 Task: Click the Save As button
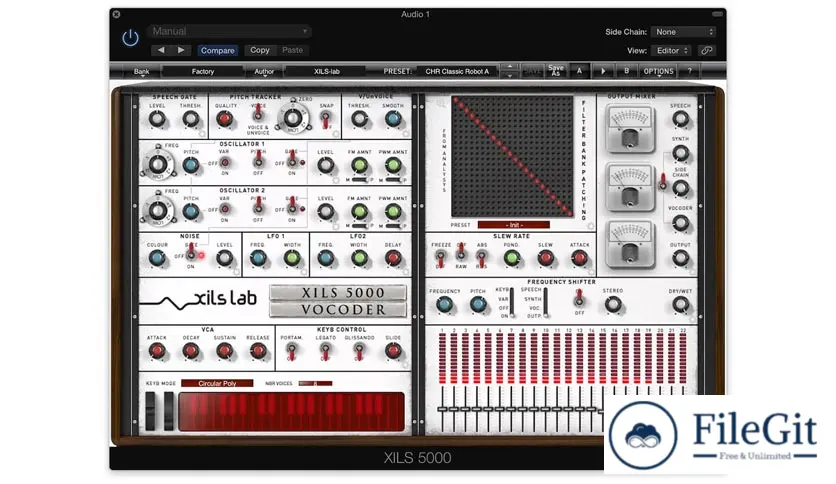tap(556, 71)
